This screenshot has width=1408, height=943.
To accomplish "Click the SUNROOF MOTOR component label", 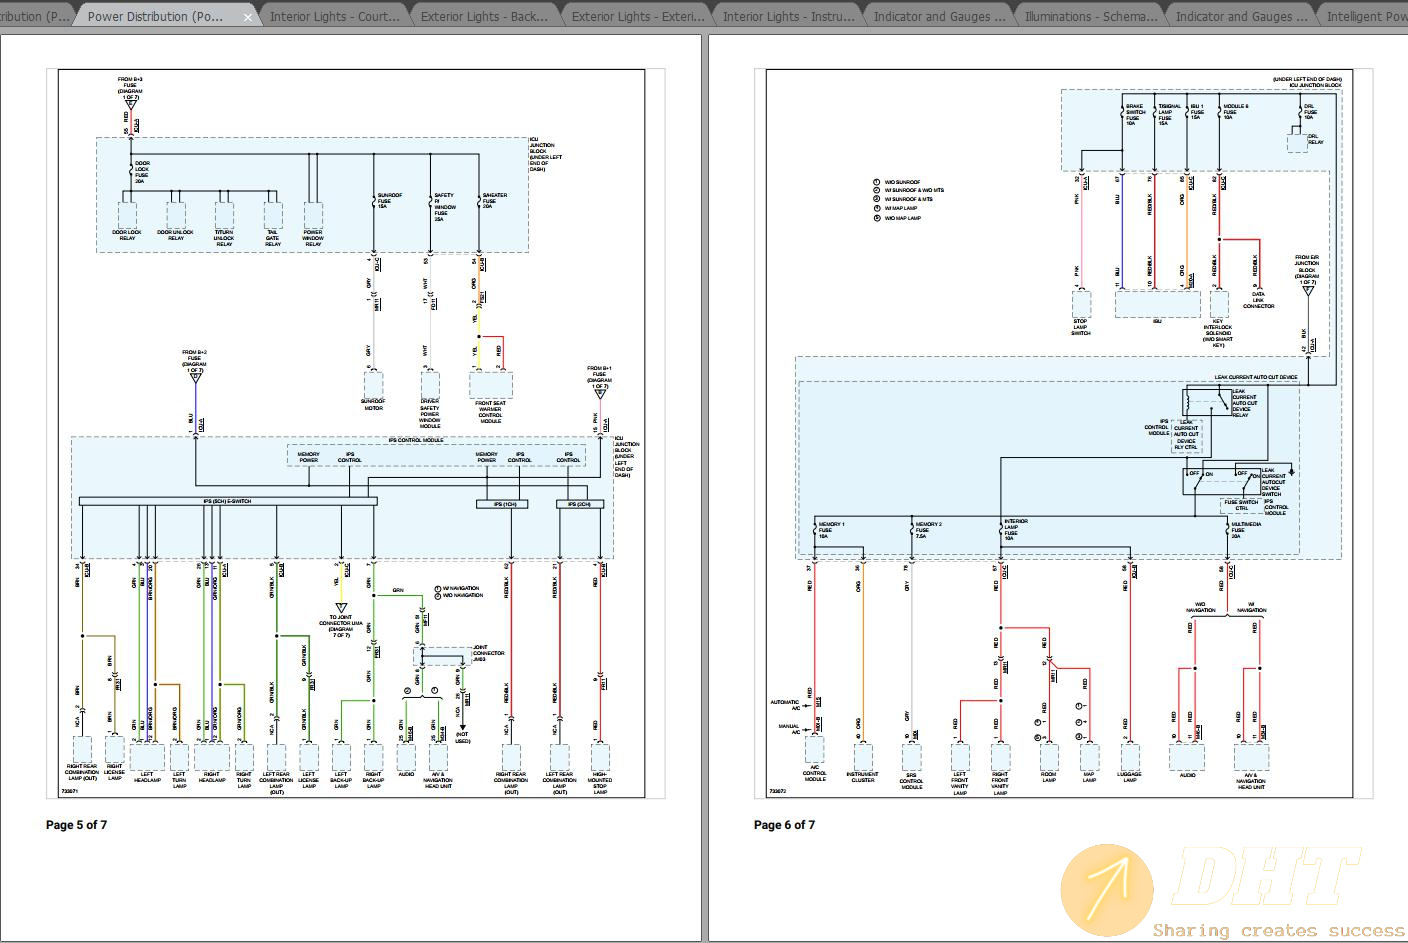I will (x=373, y=405).
